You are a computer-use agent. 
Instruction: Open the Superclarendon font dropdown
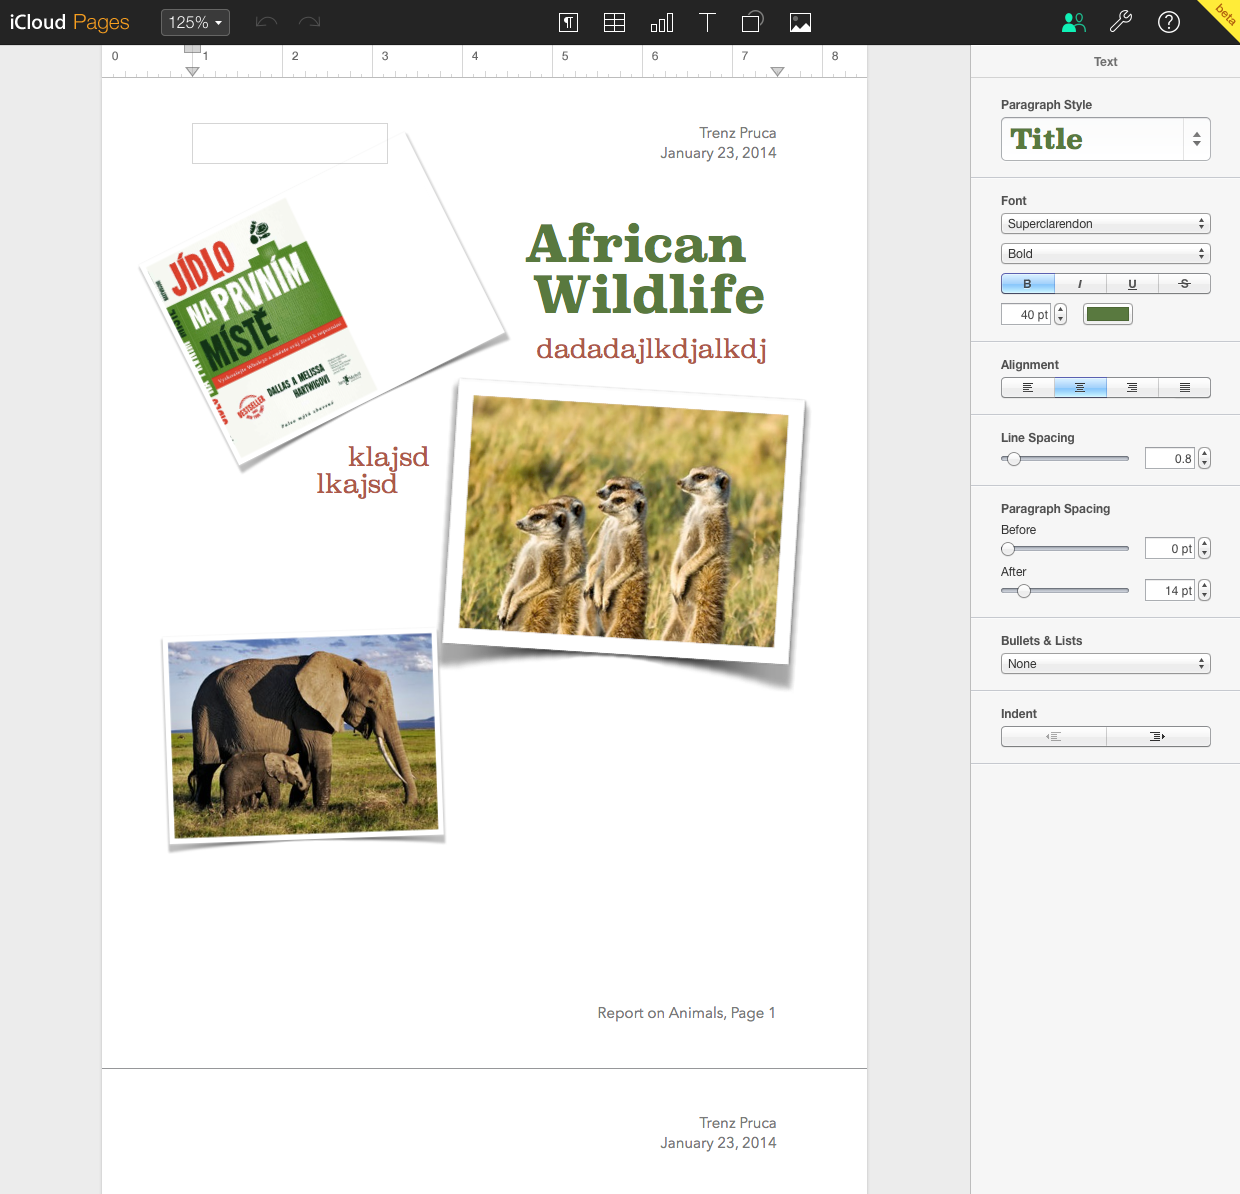[x=1105, y=224]
